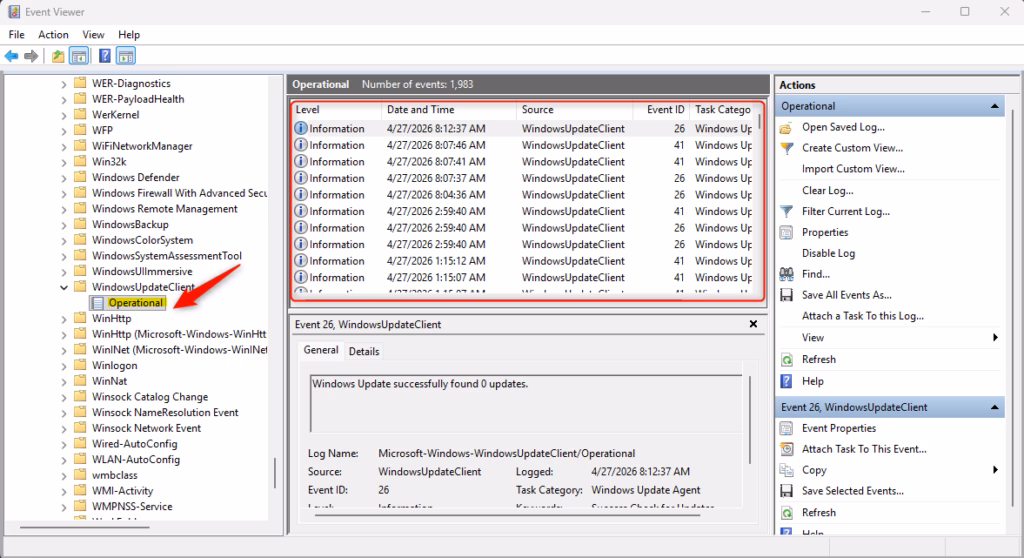The height and width of the screenshot is (558, 1024).
Task: Sort by Source column header
Action: click(x=574, y=110)
